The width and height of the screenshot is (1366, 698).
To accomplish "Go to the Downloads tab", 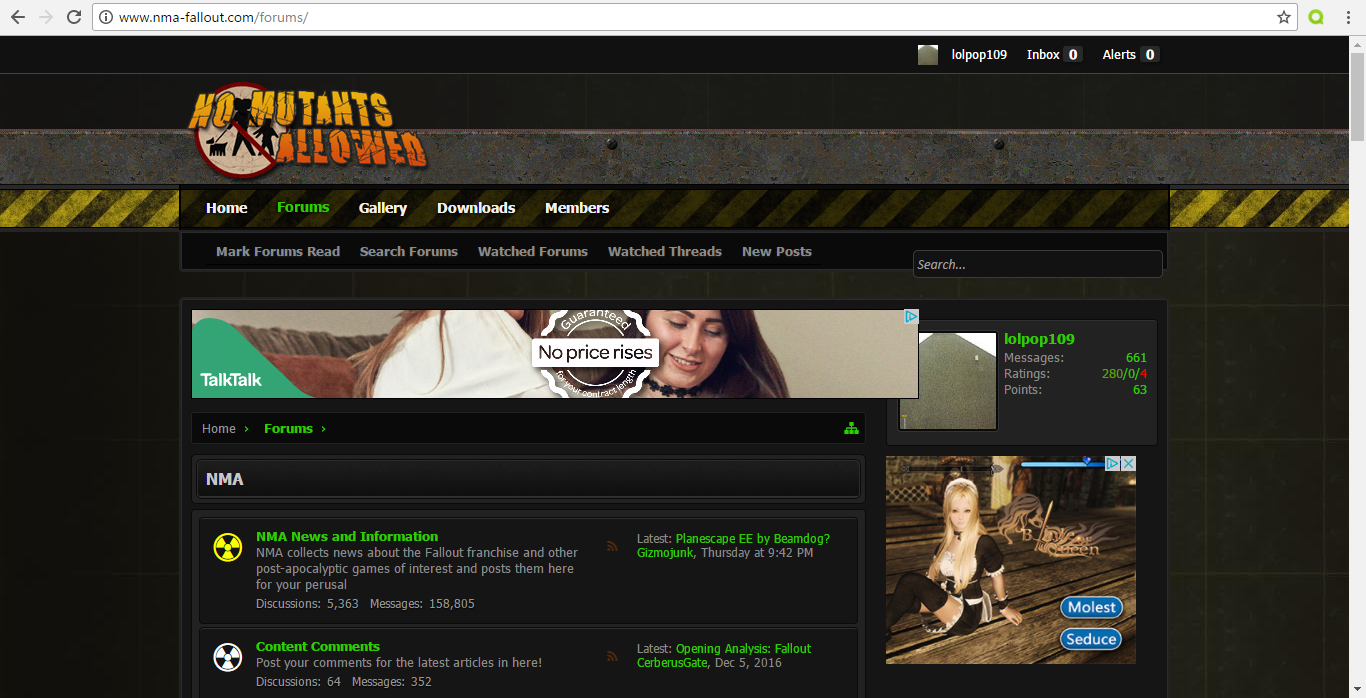I will pyautogui.click(x=476, y=208).
